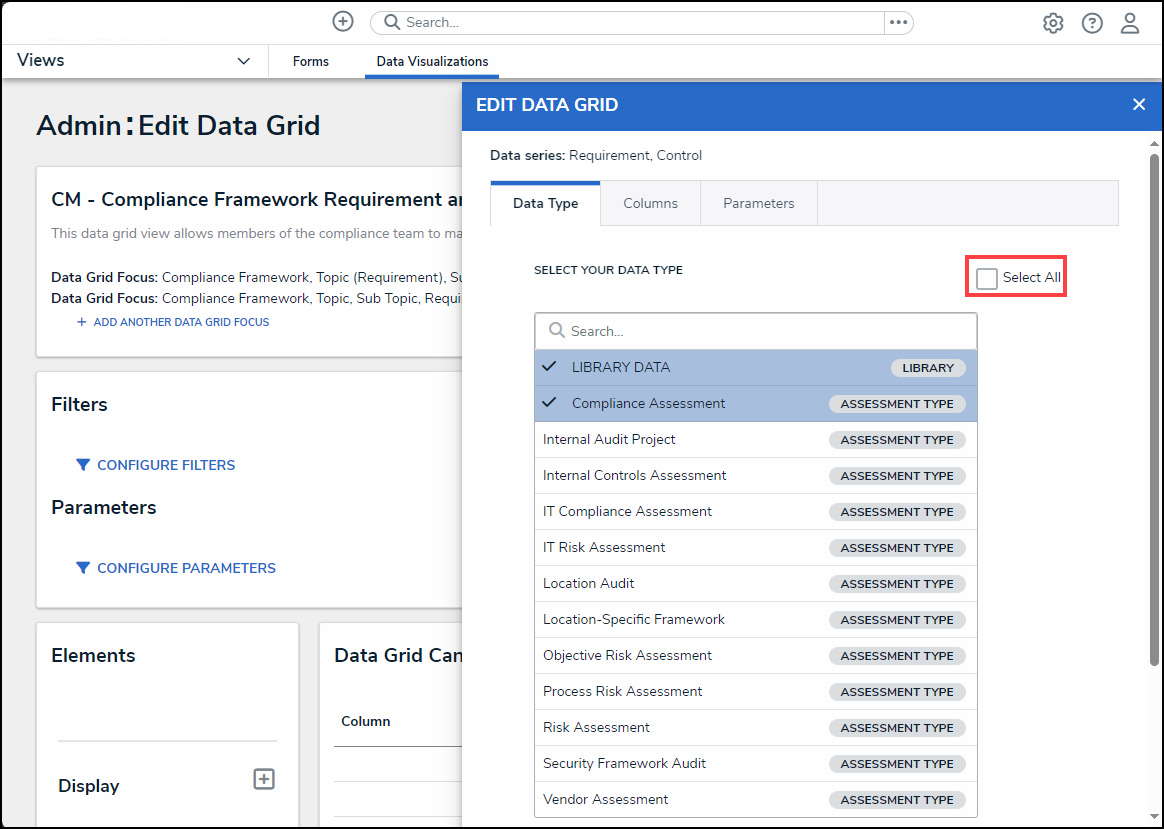Click the Configure Filters funnel icon

(83, 465)
